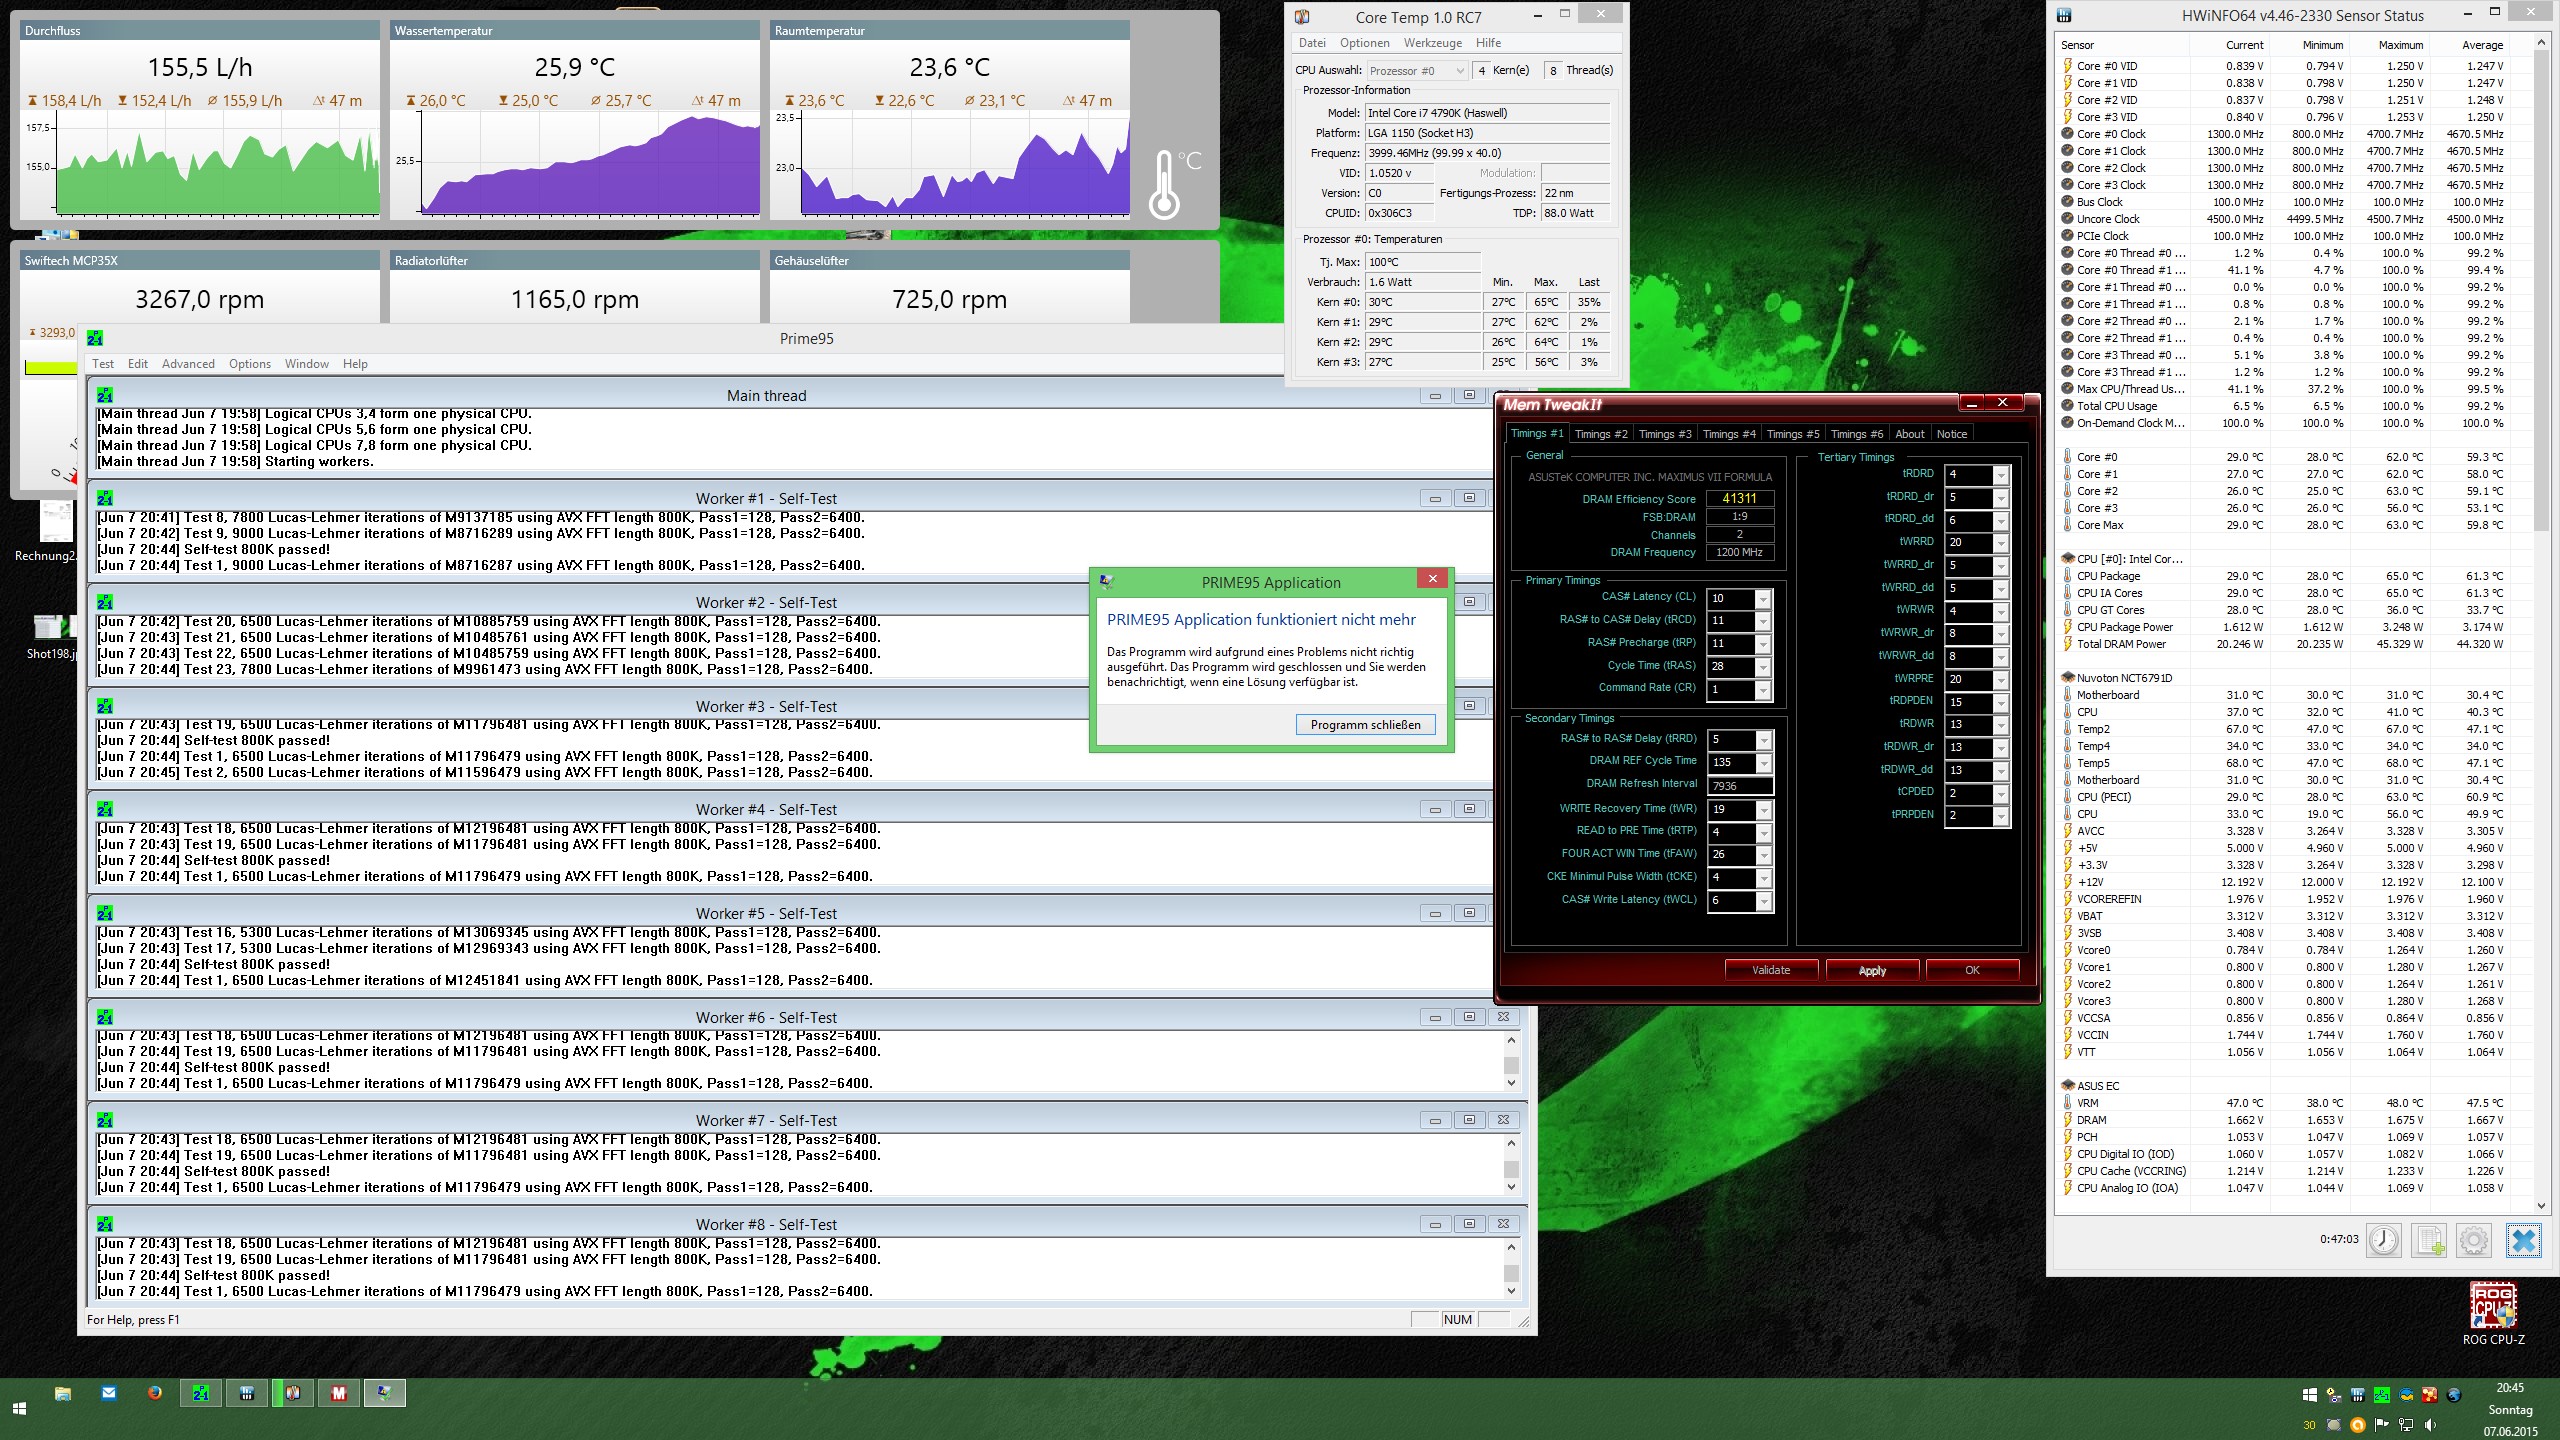The height and width of the screenshot is (1440, 2560).
Task: Open Prime95 Options menu
Action: coord(249,364)
